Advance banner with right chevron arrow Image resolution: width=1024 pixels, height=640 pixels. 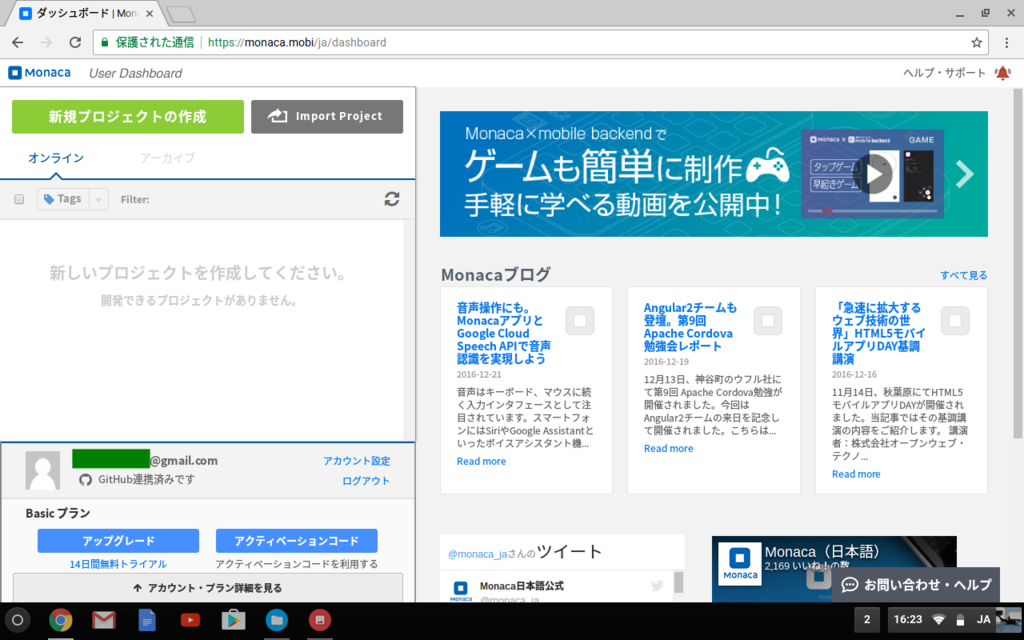click(965, 174)
